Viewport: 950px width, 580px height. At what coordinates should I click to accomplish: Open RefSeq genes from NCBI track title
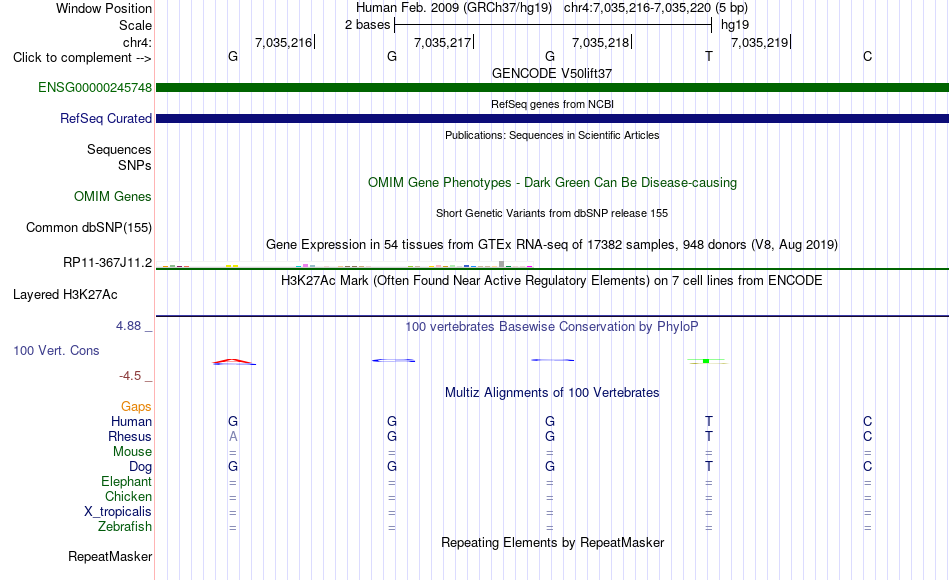click(552, 104)
